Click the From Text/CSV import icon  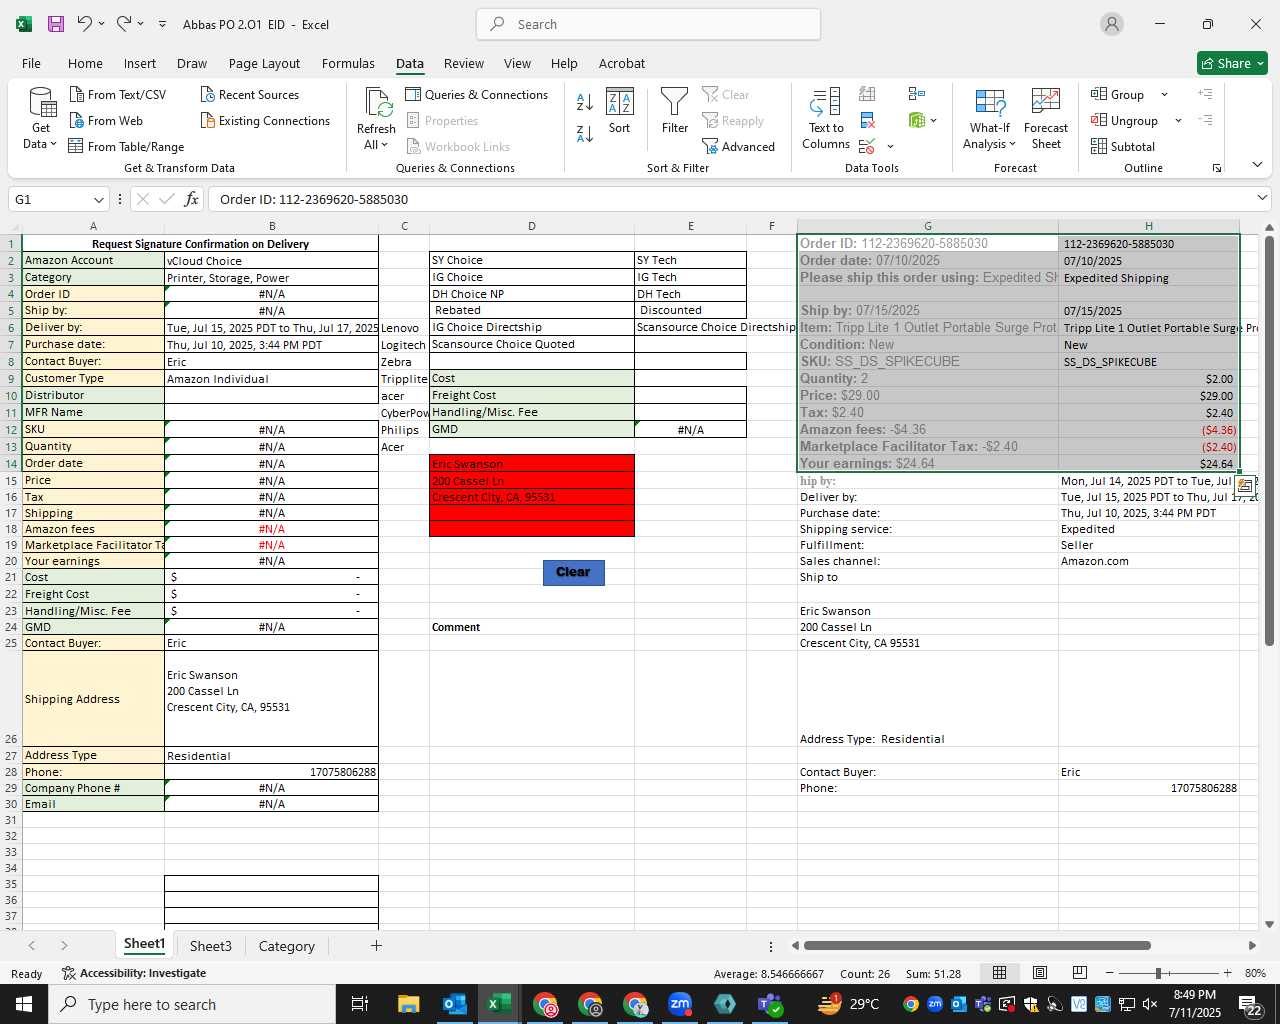click(x=118, y=94)
